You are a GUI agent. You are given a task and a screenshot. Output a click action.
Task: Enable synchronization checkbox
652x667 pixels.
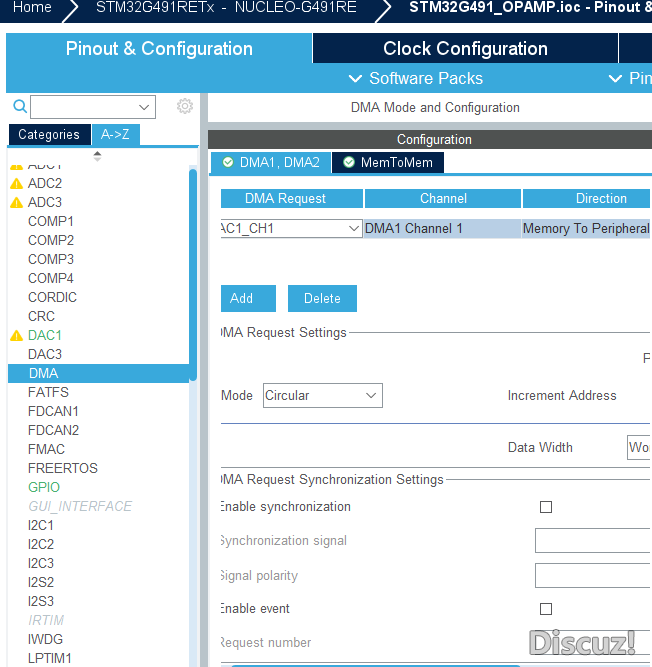click(546, 507)
